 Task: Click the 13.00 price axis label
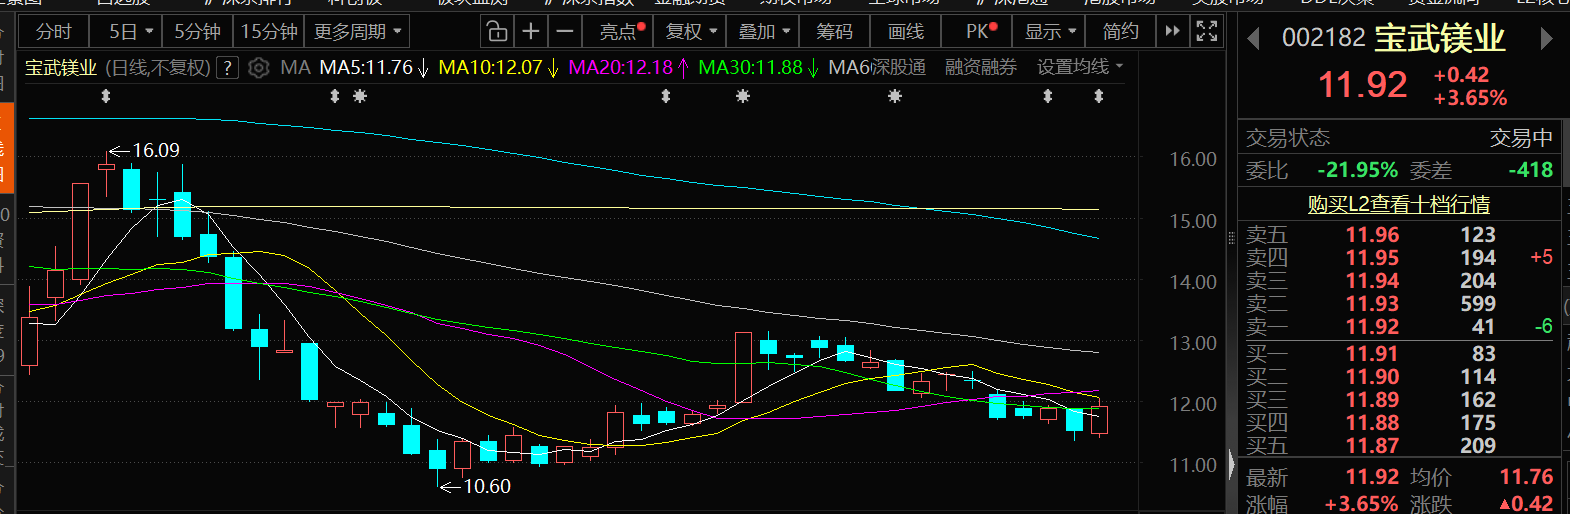coord(1193,343)
